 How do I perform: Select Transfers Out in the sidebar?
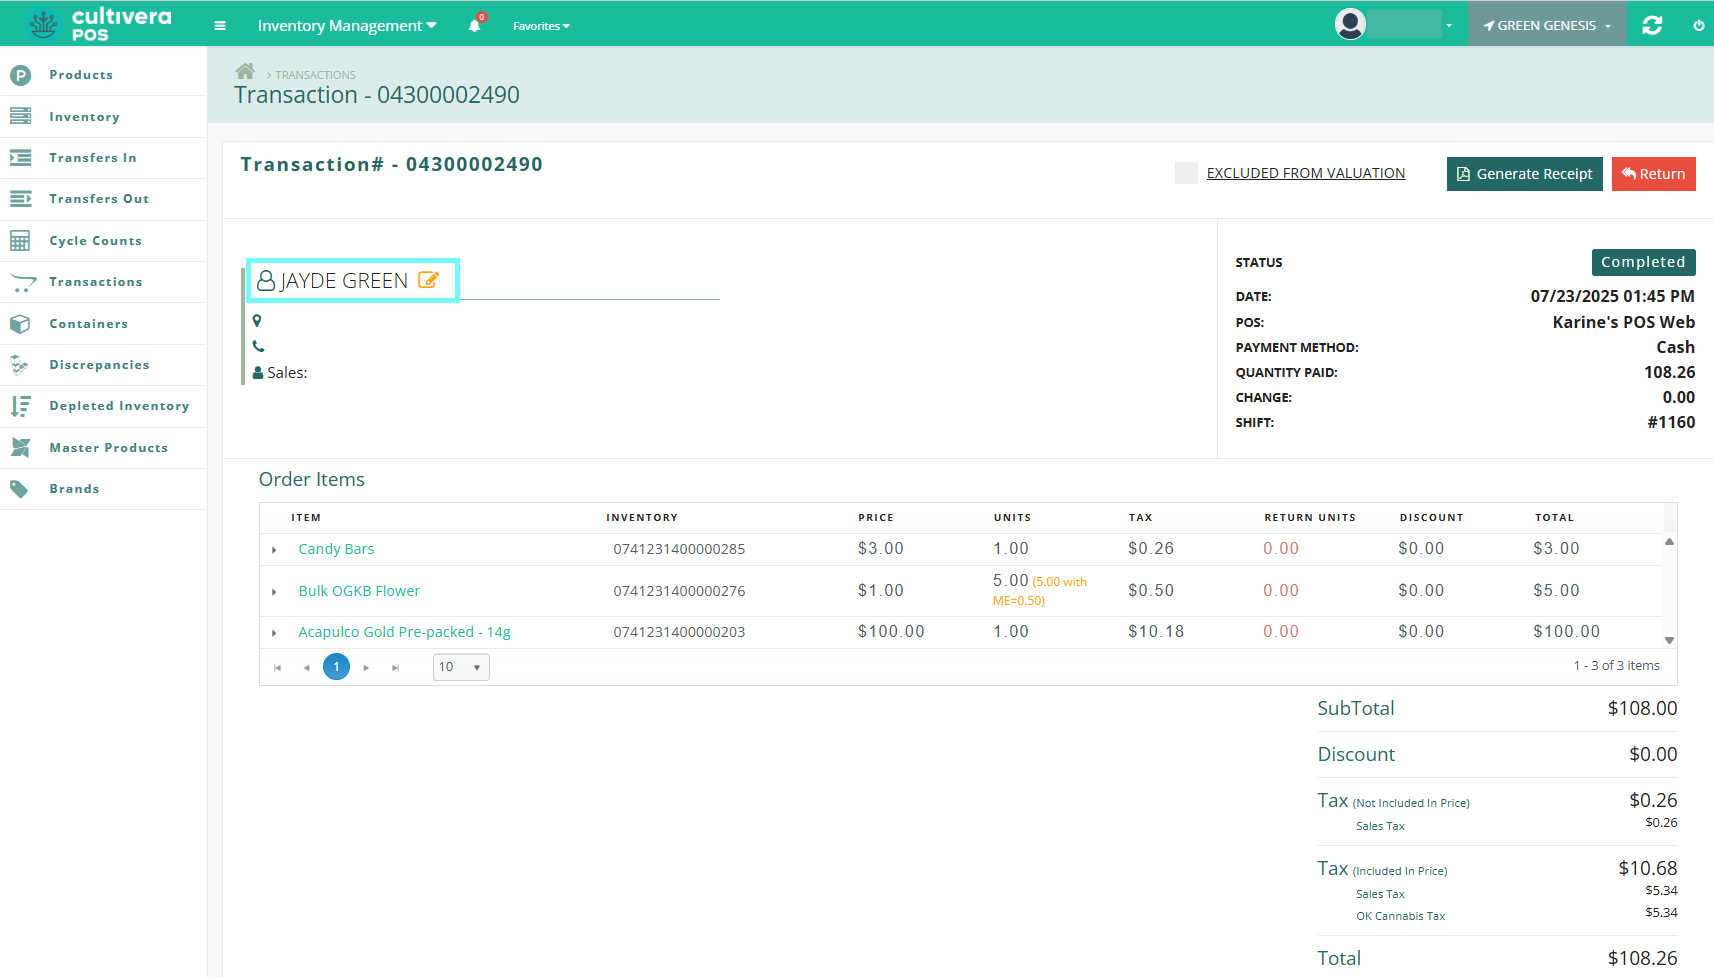coord(100,199)
